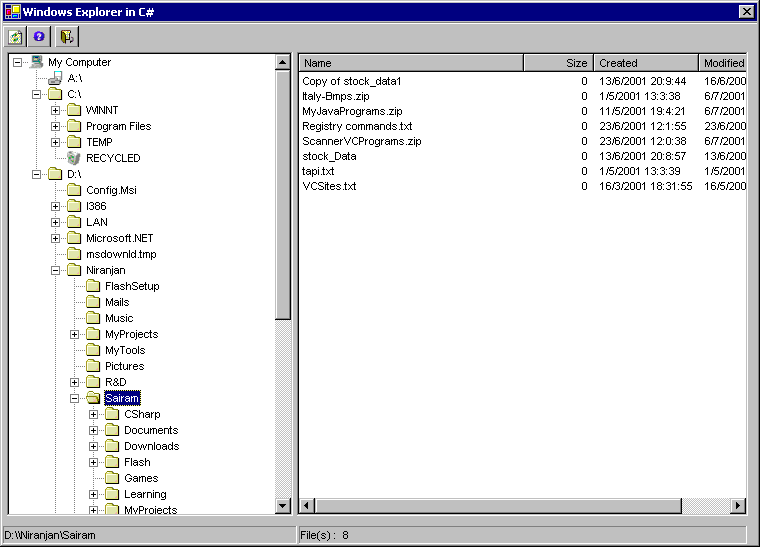Viewport: 760px width, 547px height.
Task: Select the file VCSites.txt
Action: (330, 186)
